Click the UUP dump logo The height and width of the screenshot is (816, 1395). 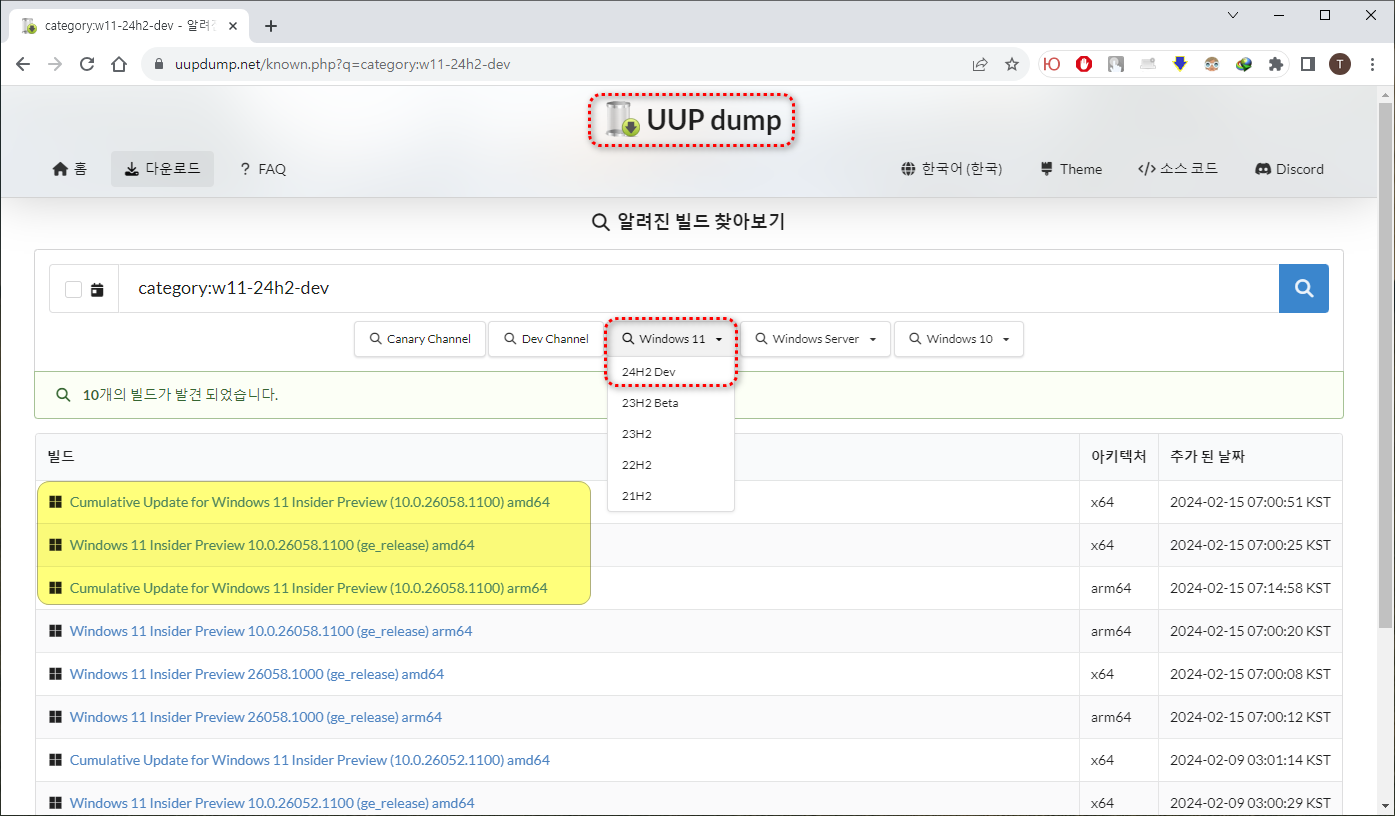(692, 120)
